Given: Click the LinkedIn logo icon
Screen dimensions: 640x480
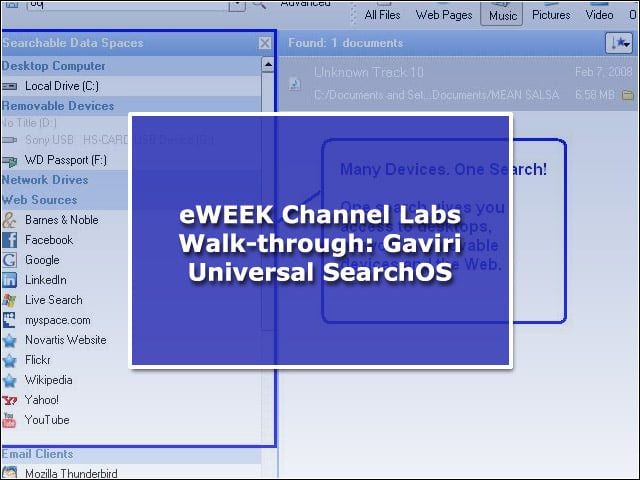Looking at the screenshot, I should pos(9,280).
